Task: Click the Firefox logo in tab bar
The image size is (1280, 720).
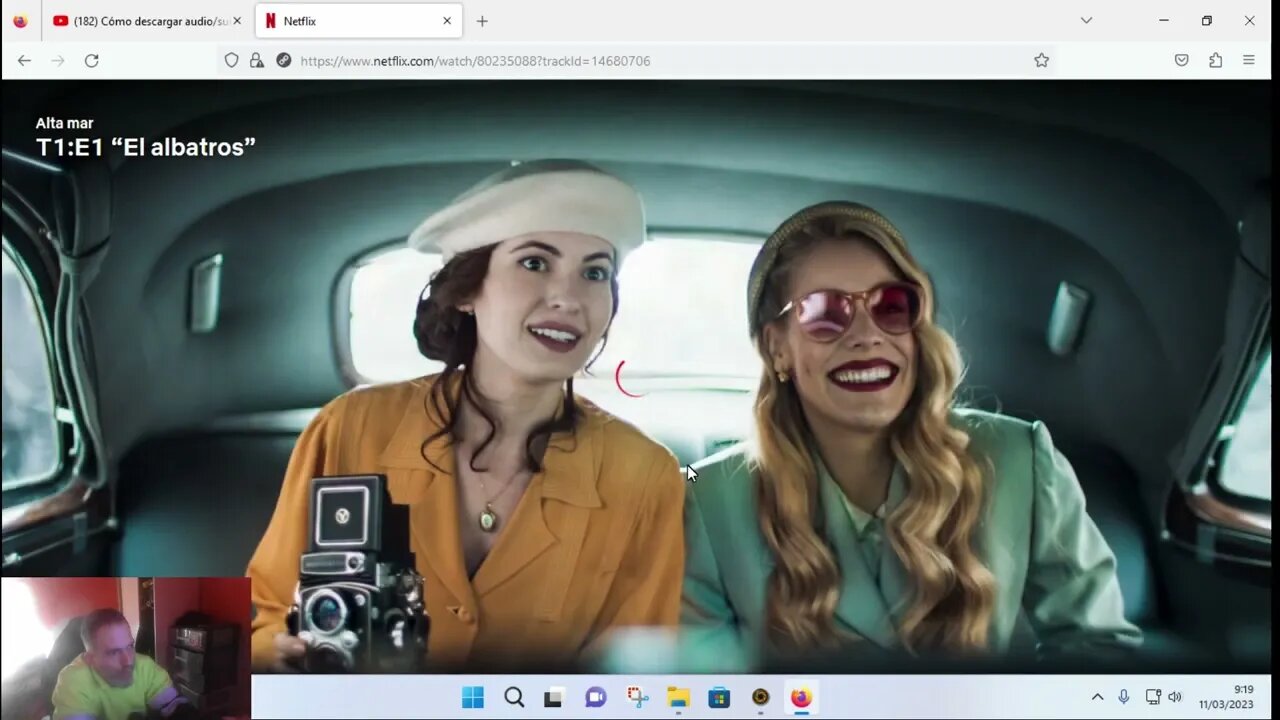Action: click(20, 21)
